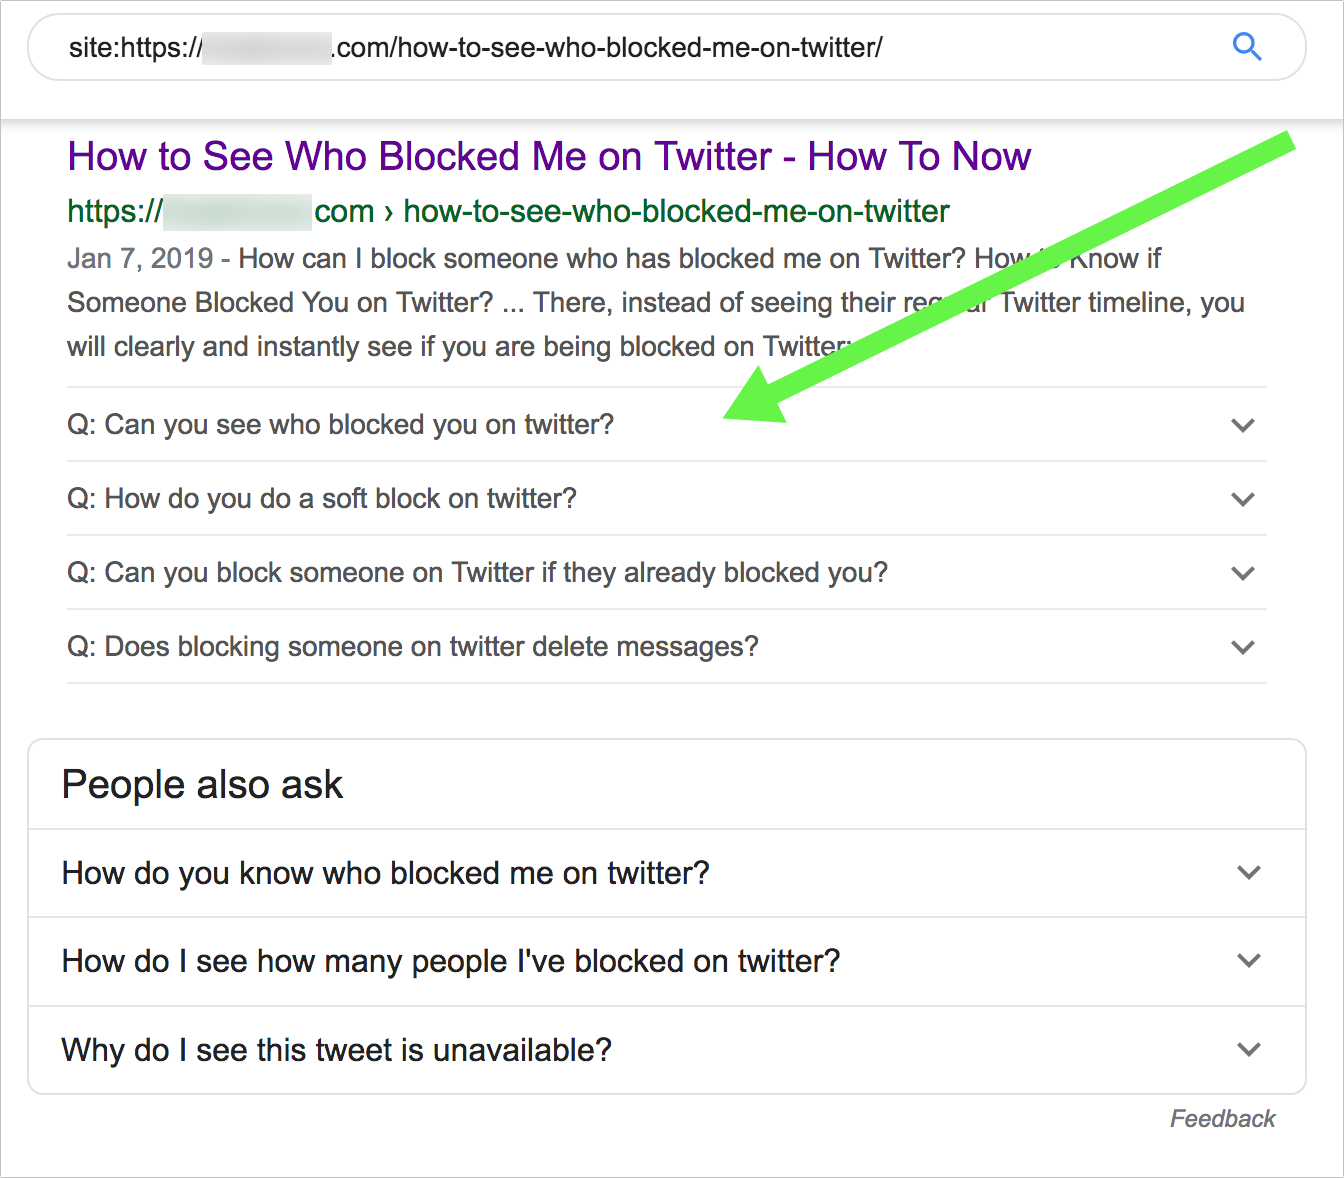Viewport: 1344px width, 1178px height.
Task: Expand chevron for 'already blocked you' question
Action: (x=1242, y=573)
